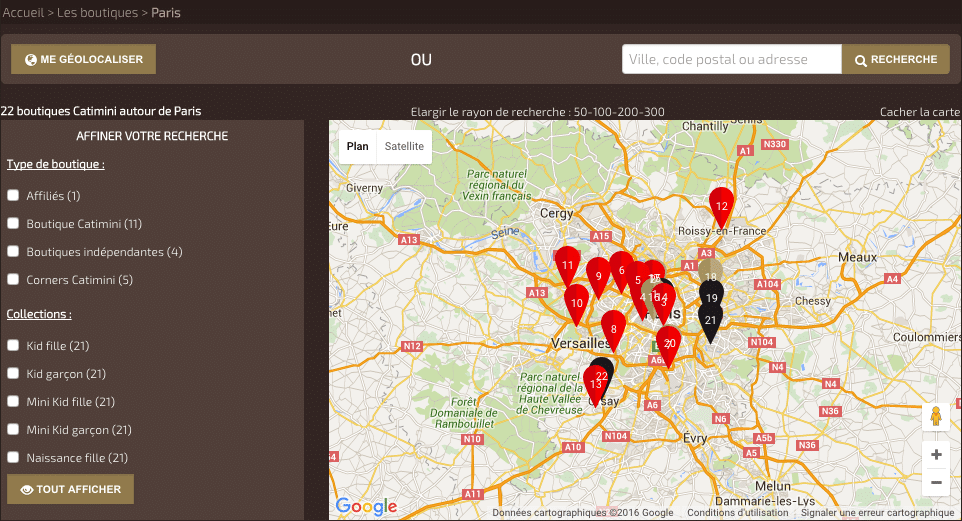Click the Type de boutique heading

[x=55, y=164]
